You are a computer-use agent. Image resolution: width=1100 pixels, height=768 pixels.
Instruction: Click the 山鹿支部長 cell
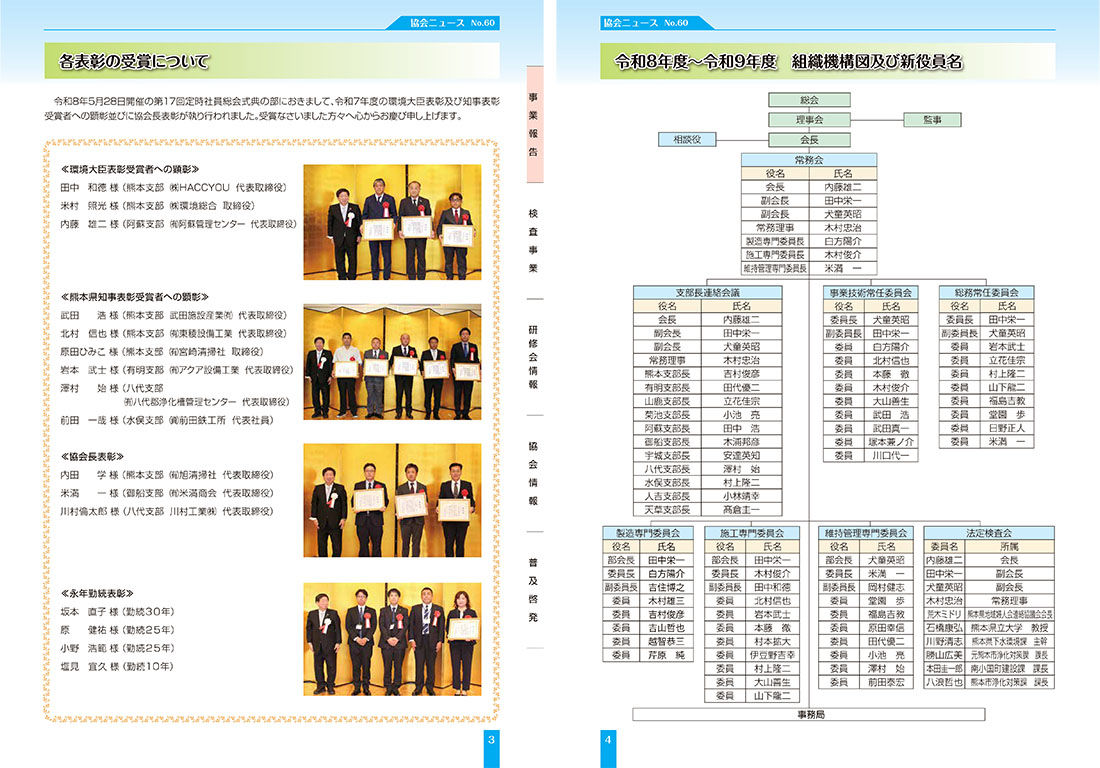point(667,401)
